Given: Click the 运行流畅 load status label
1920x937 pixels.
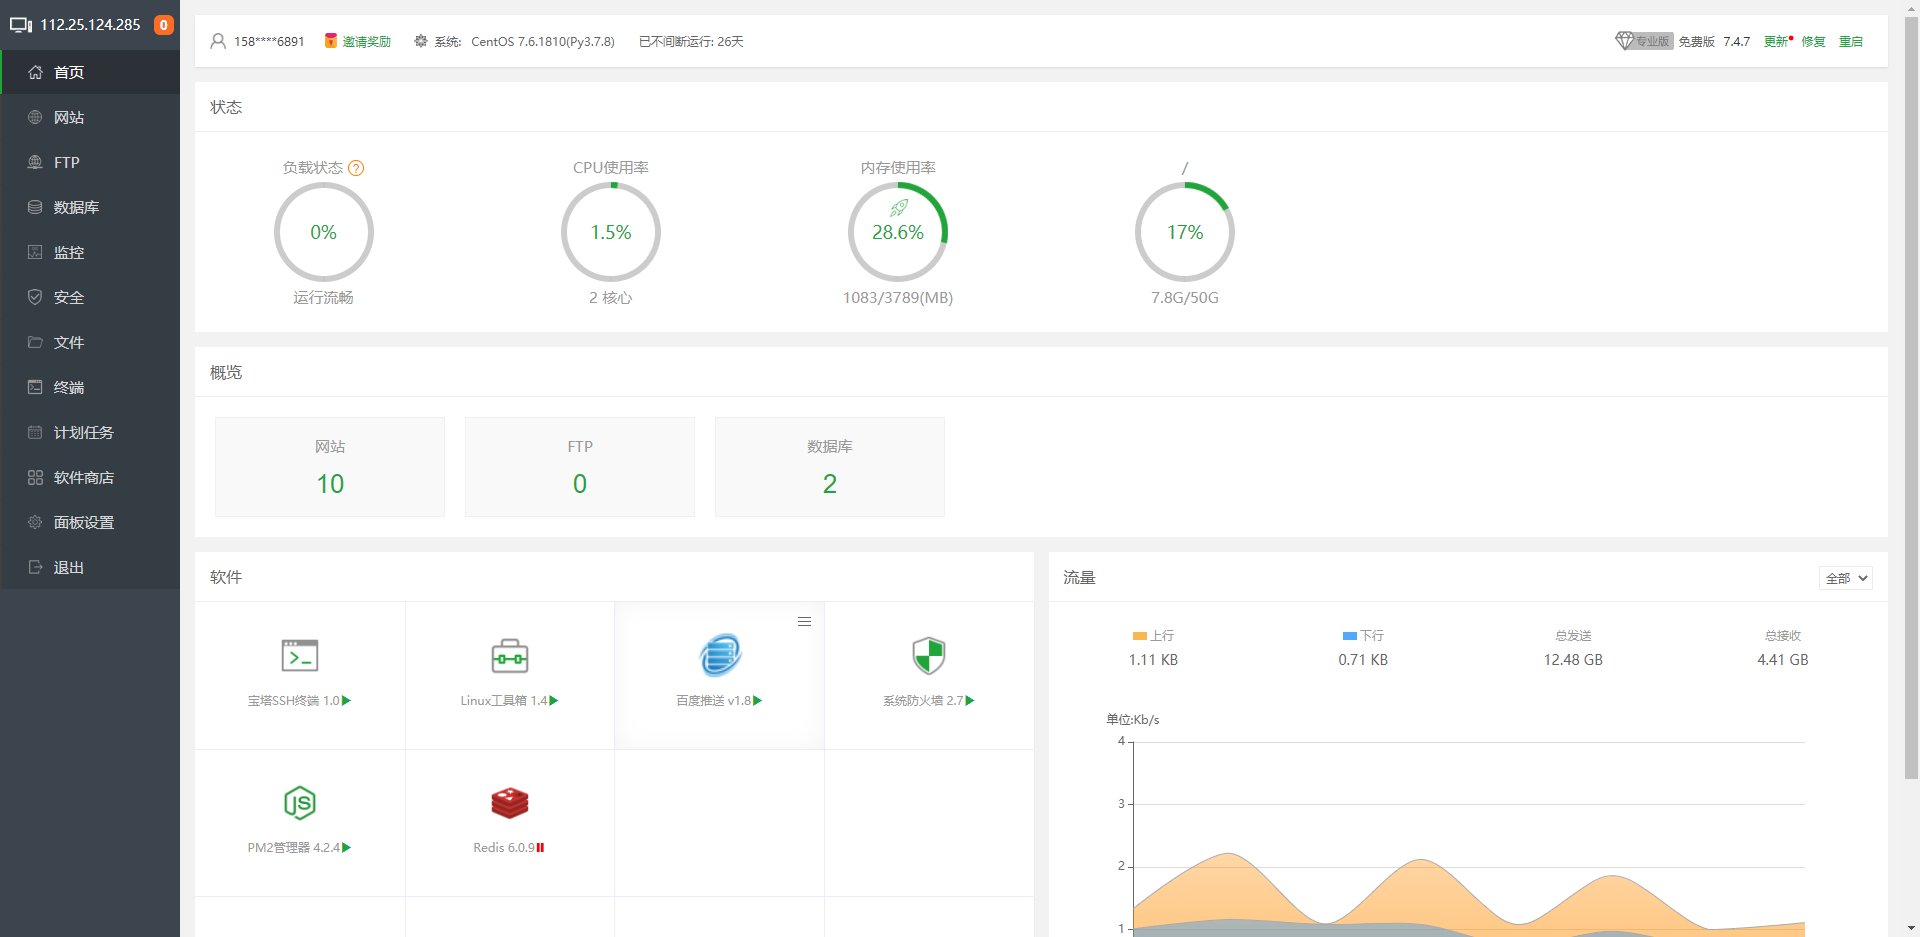Looking at the screenshot, I should [x=324, y=298].
